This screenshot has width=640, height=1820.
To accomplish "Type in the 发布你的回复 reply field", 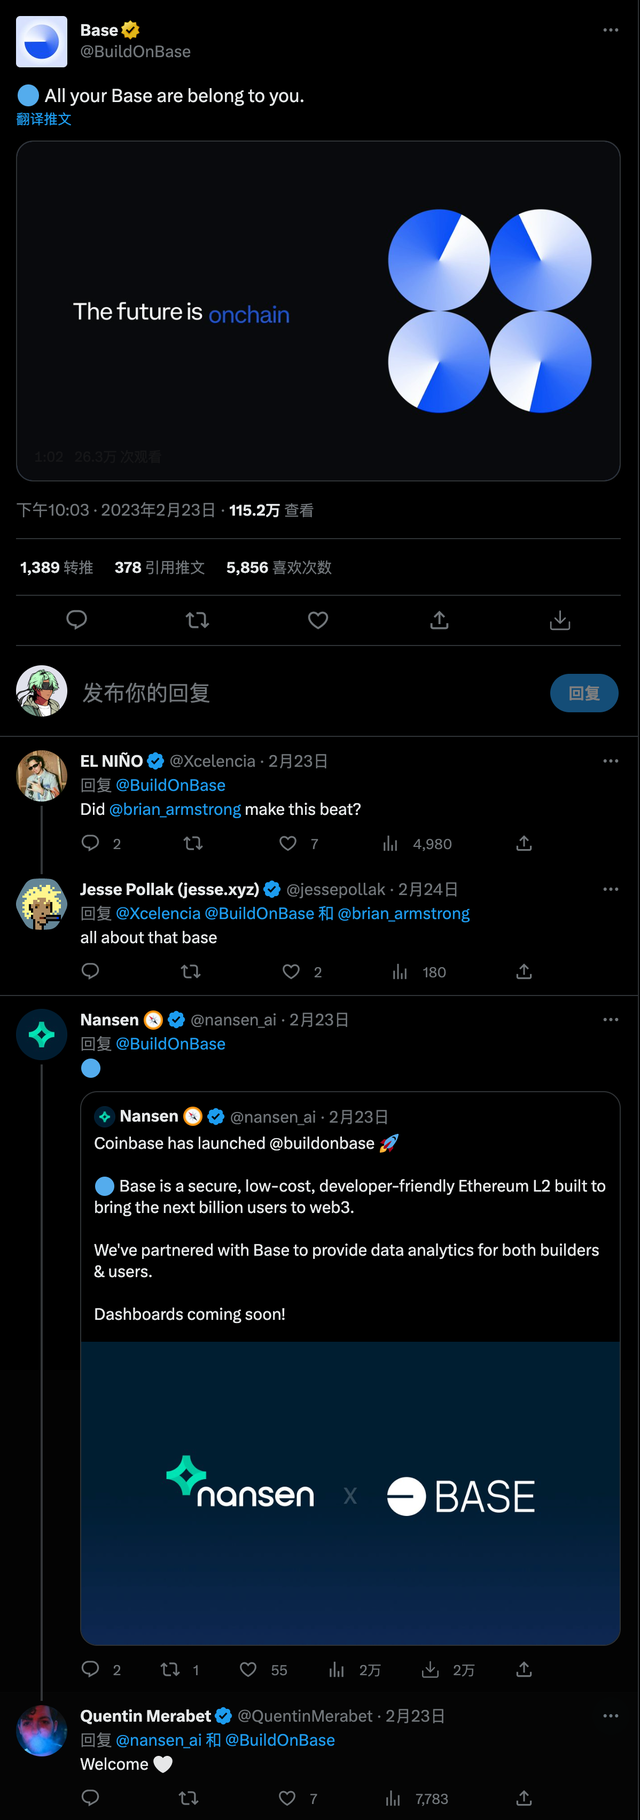I will pyautogui.click(x=300, y=693).
